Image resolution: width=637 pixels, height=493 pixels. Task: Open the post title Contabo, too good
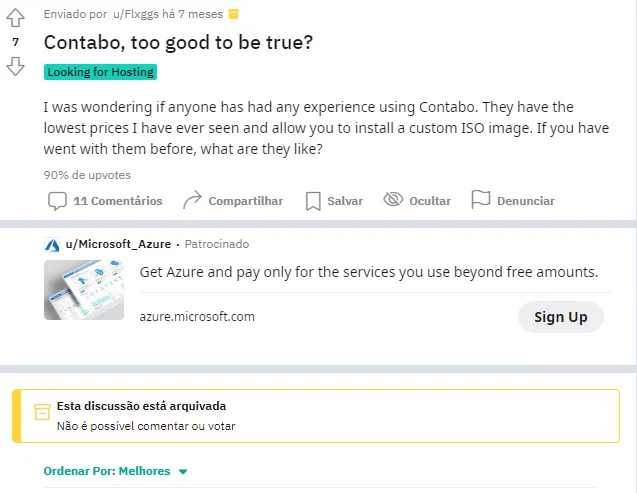point(178,43)
